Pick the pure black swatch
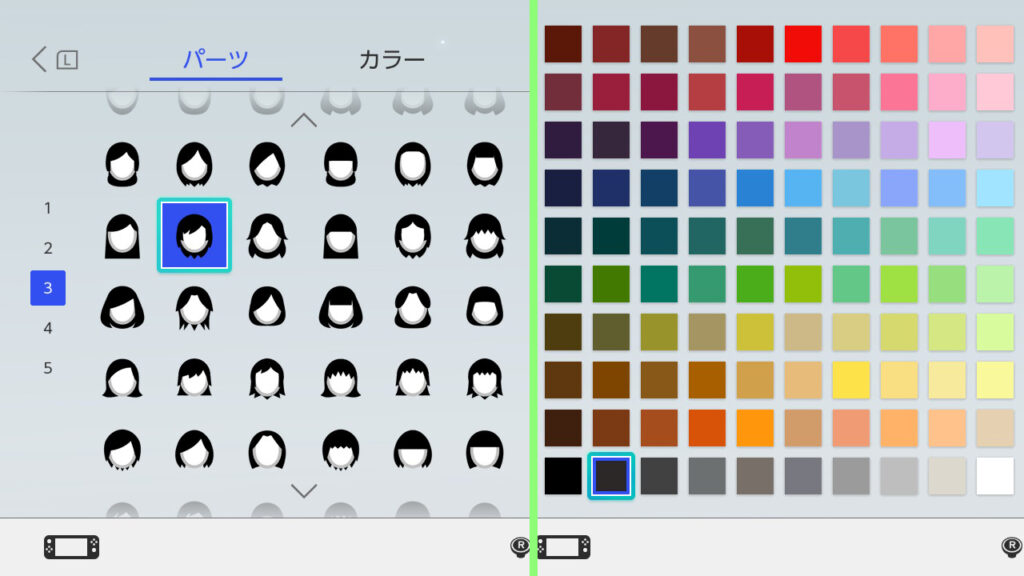 click(x=563, y=476)
